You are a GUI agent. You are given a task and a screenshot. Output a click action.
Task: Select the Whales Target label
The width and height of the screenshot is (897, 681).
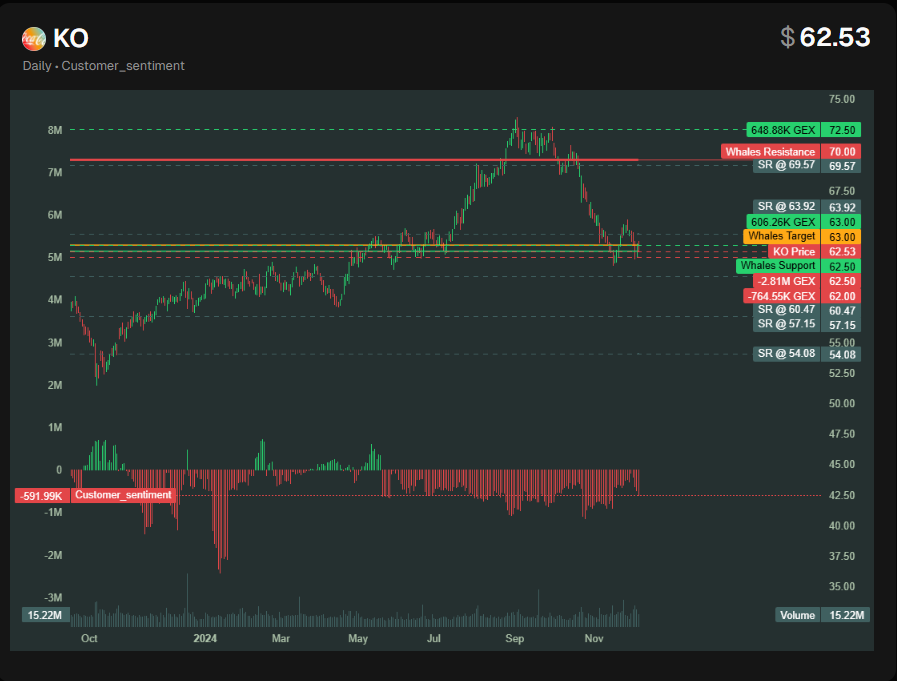[x=781, y=236]
